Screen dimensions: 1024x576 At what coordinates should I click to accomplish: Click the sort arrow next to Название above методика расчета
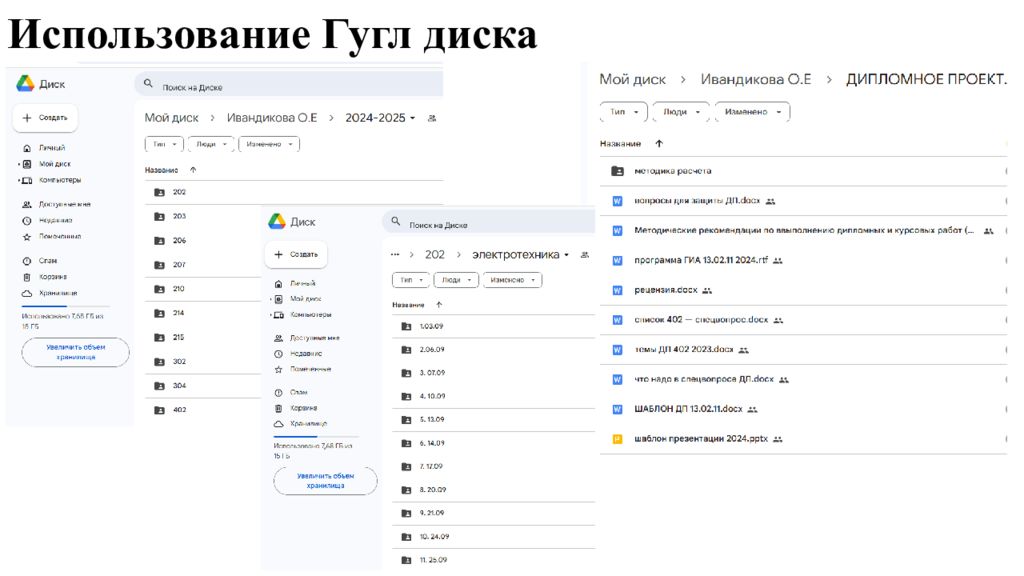click(x=658, y=144)
